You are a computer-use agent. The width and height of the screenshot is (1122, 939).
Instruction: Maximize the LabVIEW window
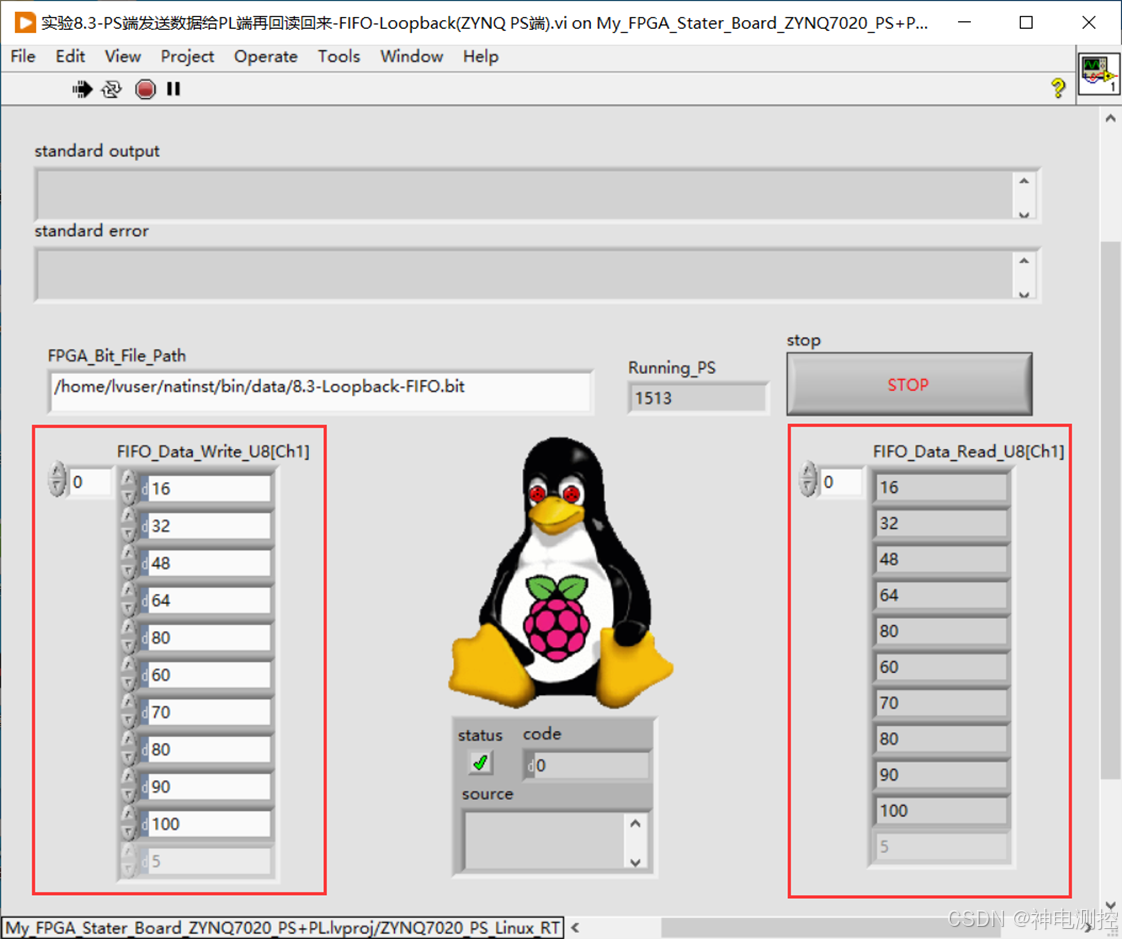coord(1026,22)
